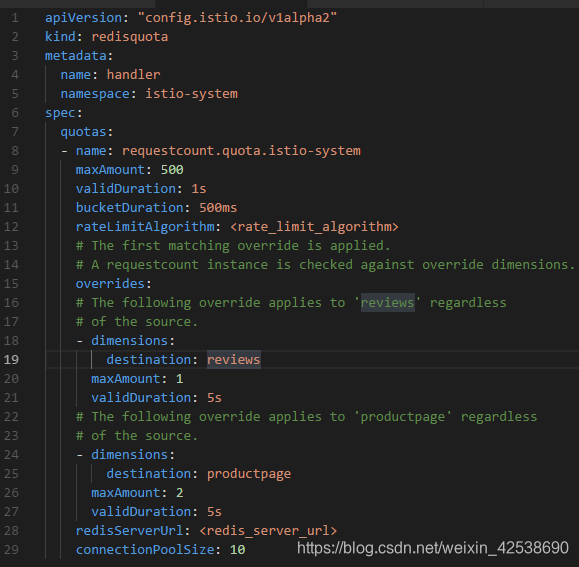
Task: Click comment about requestcount instance on line 14
Action: 325,265
